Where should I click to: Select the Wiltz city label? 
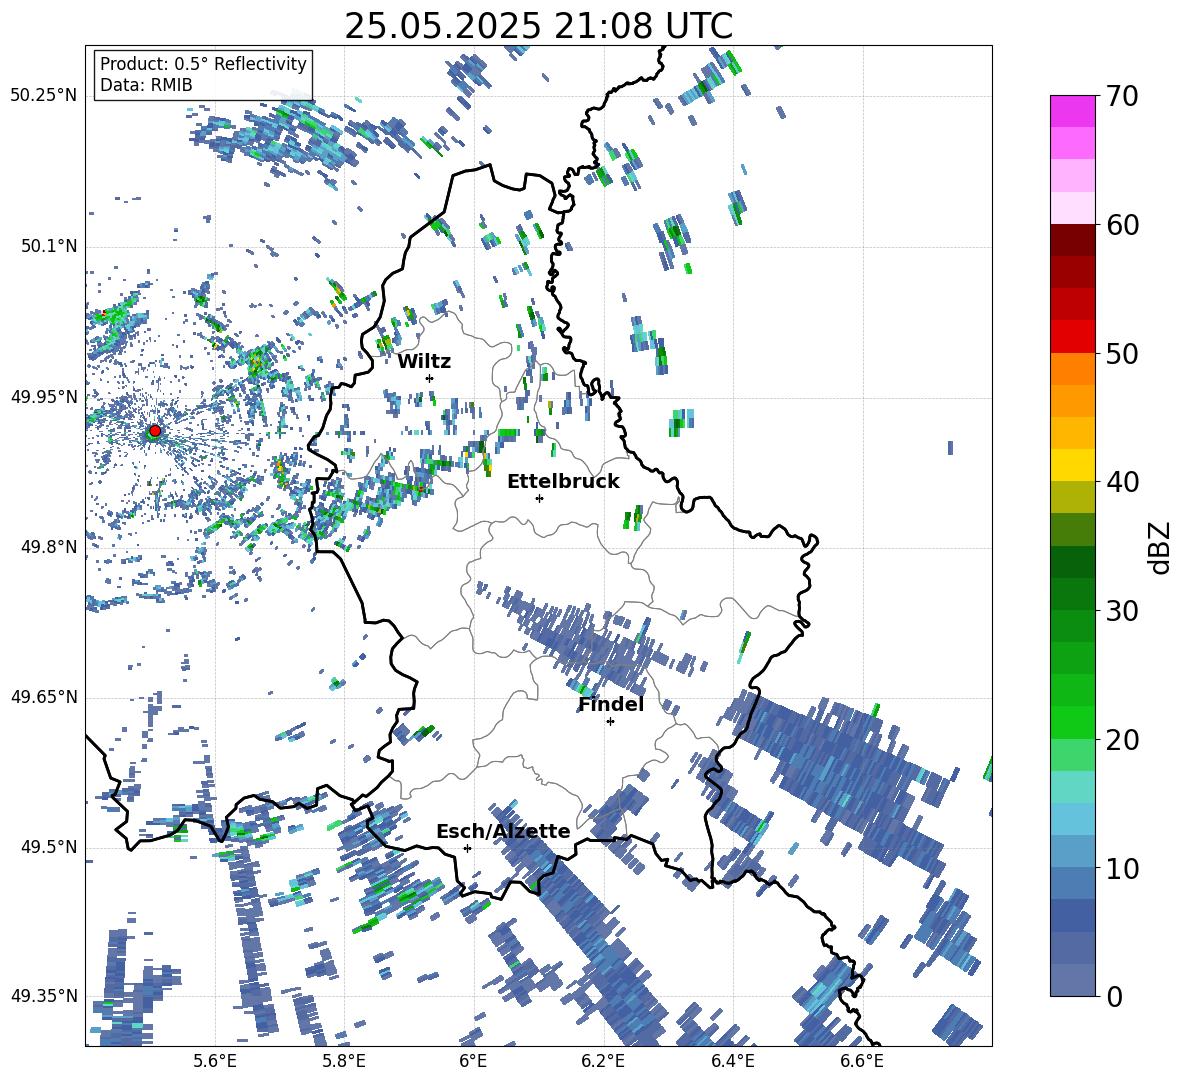424,362
